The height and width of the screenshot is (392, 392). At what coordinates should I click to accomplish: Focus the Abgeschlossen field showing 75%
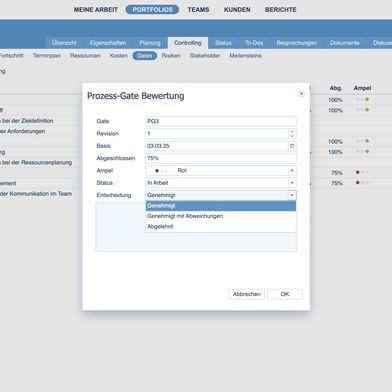click(x=221, y=158)
